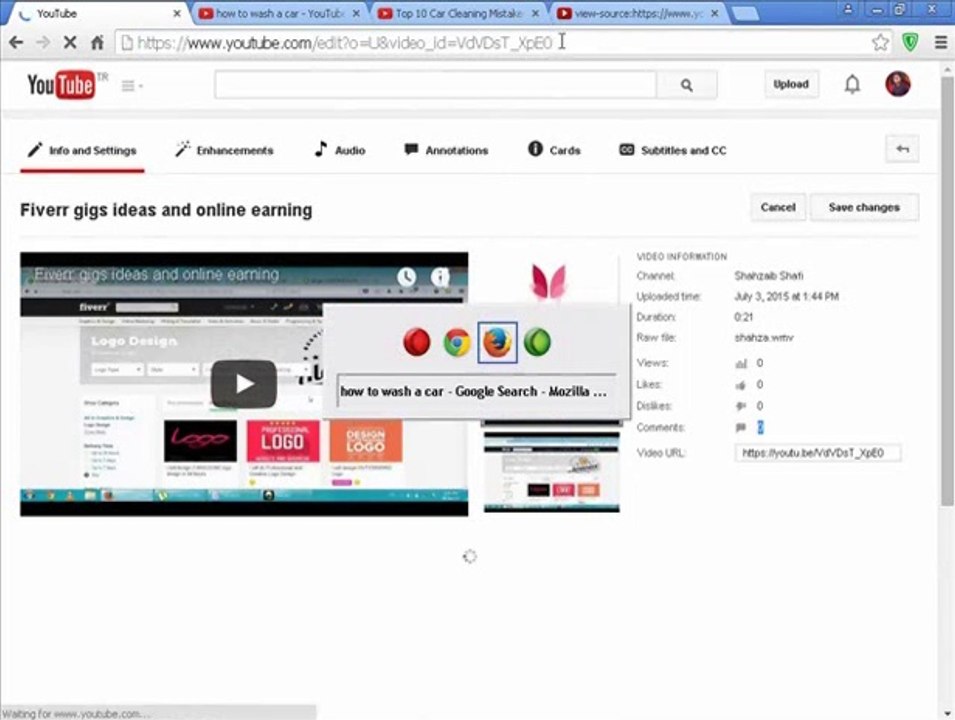Click the search magnifier button
The height and width of the screenshot is (720, 955).
point(686,85)
